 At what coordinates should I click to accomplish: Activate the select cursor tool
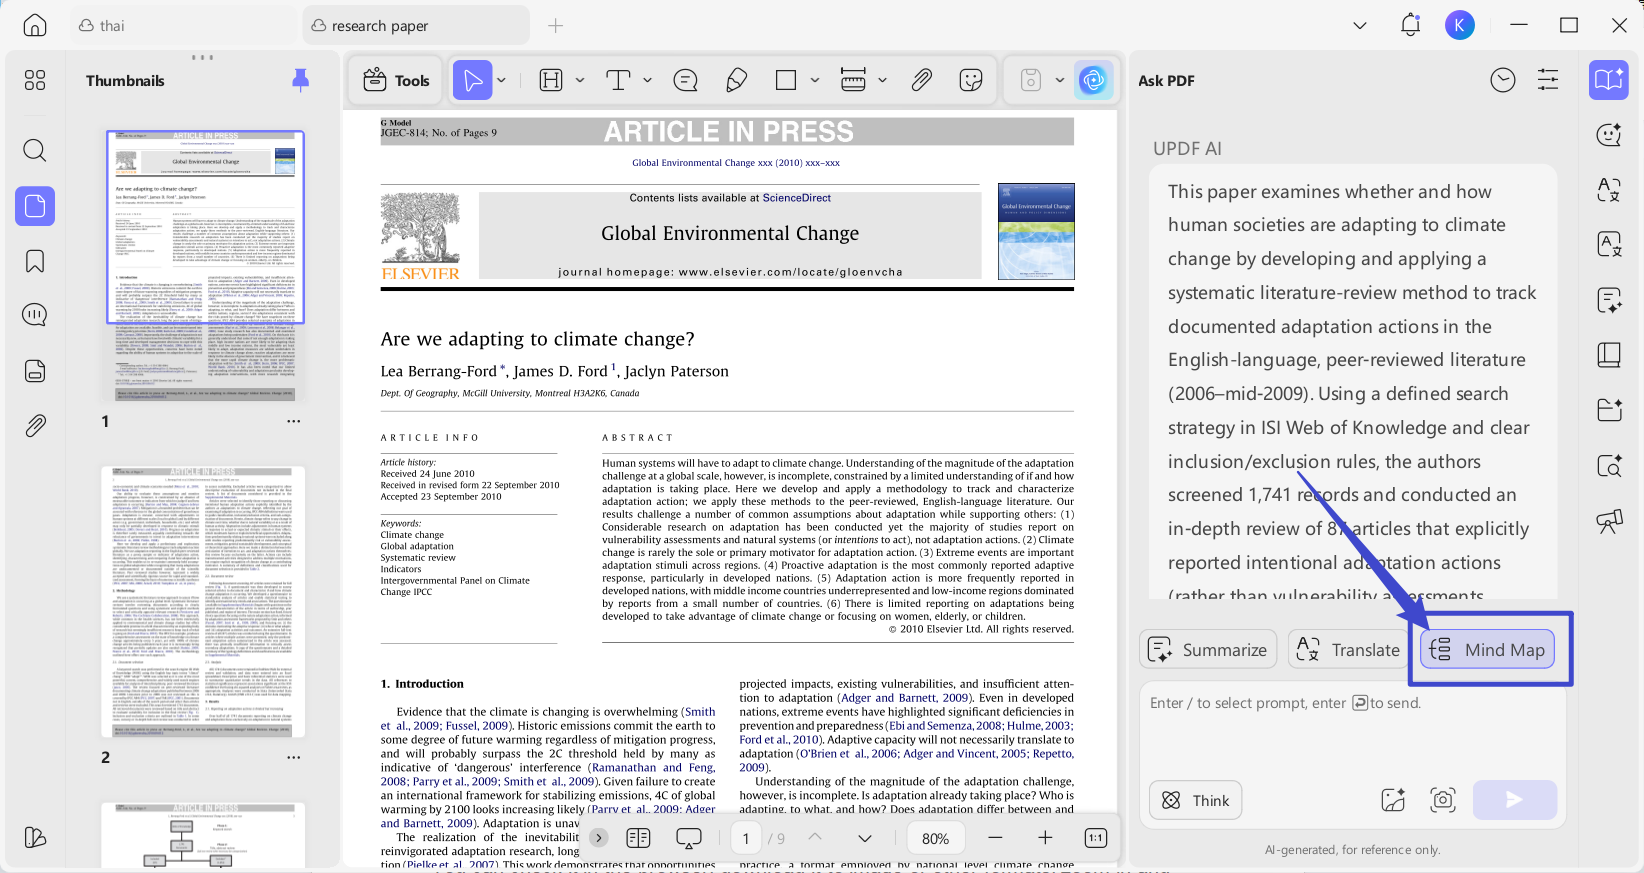click(x=473, y=80)
